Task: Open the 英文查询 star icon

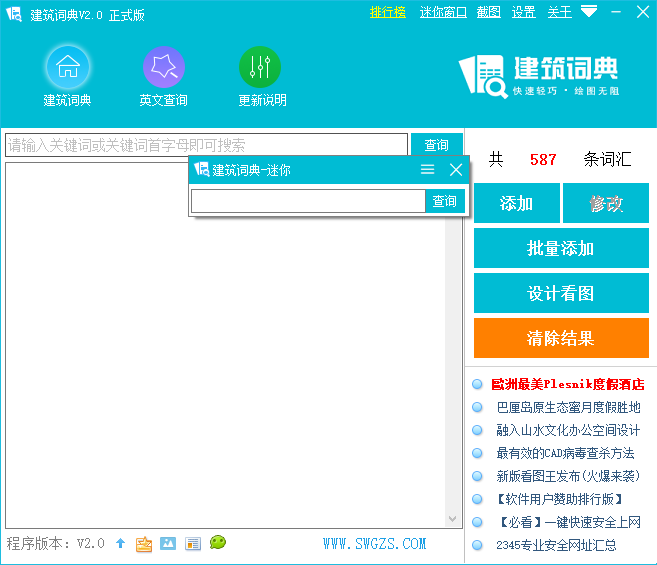Action: click(x=164, y=67)
